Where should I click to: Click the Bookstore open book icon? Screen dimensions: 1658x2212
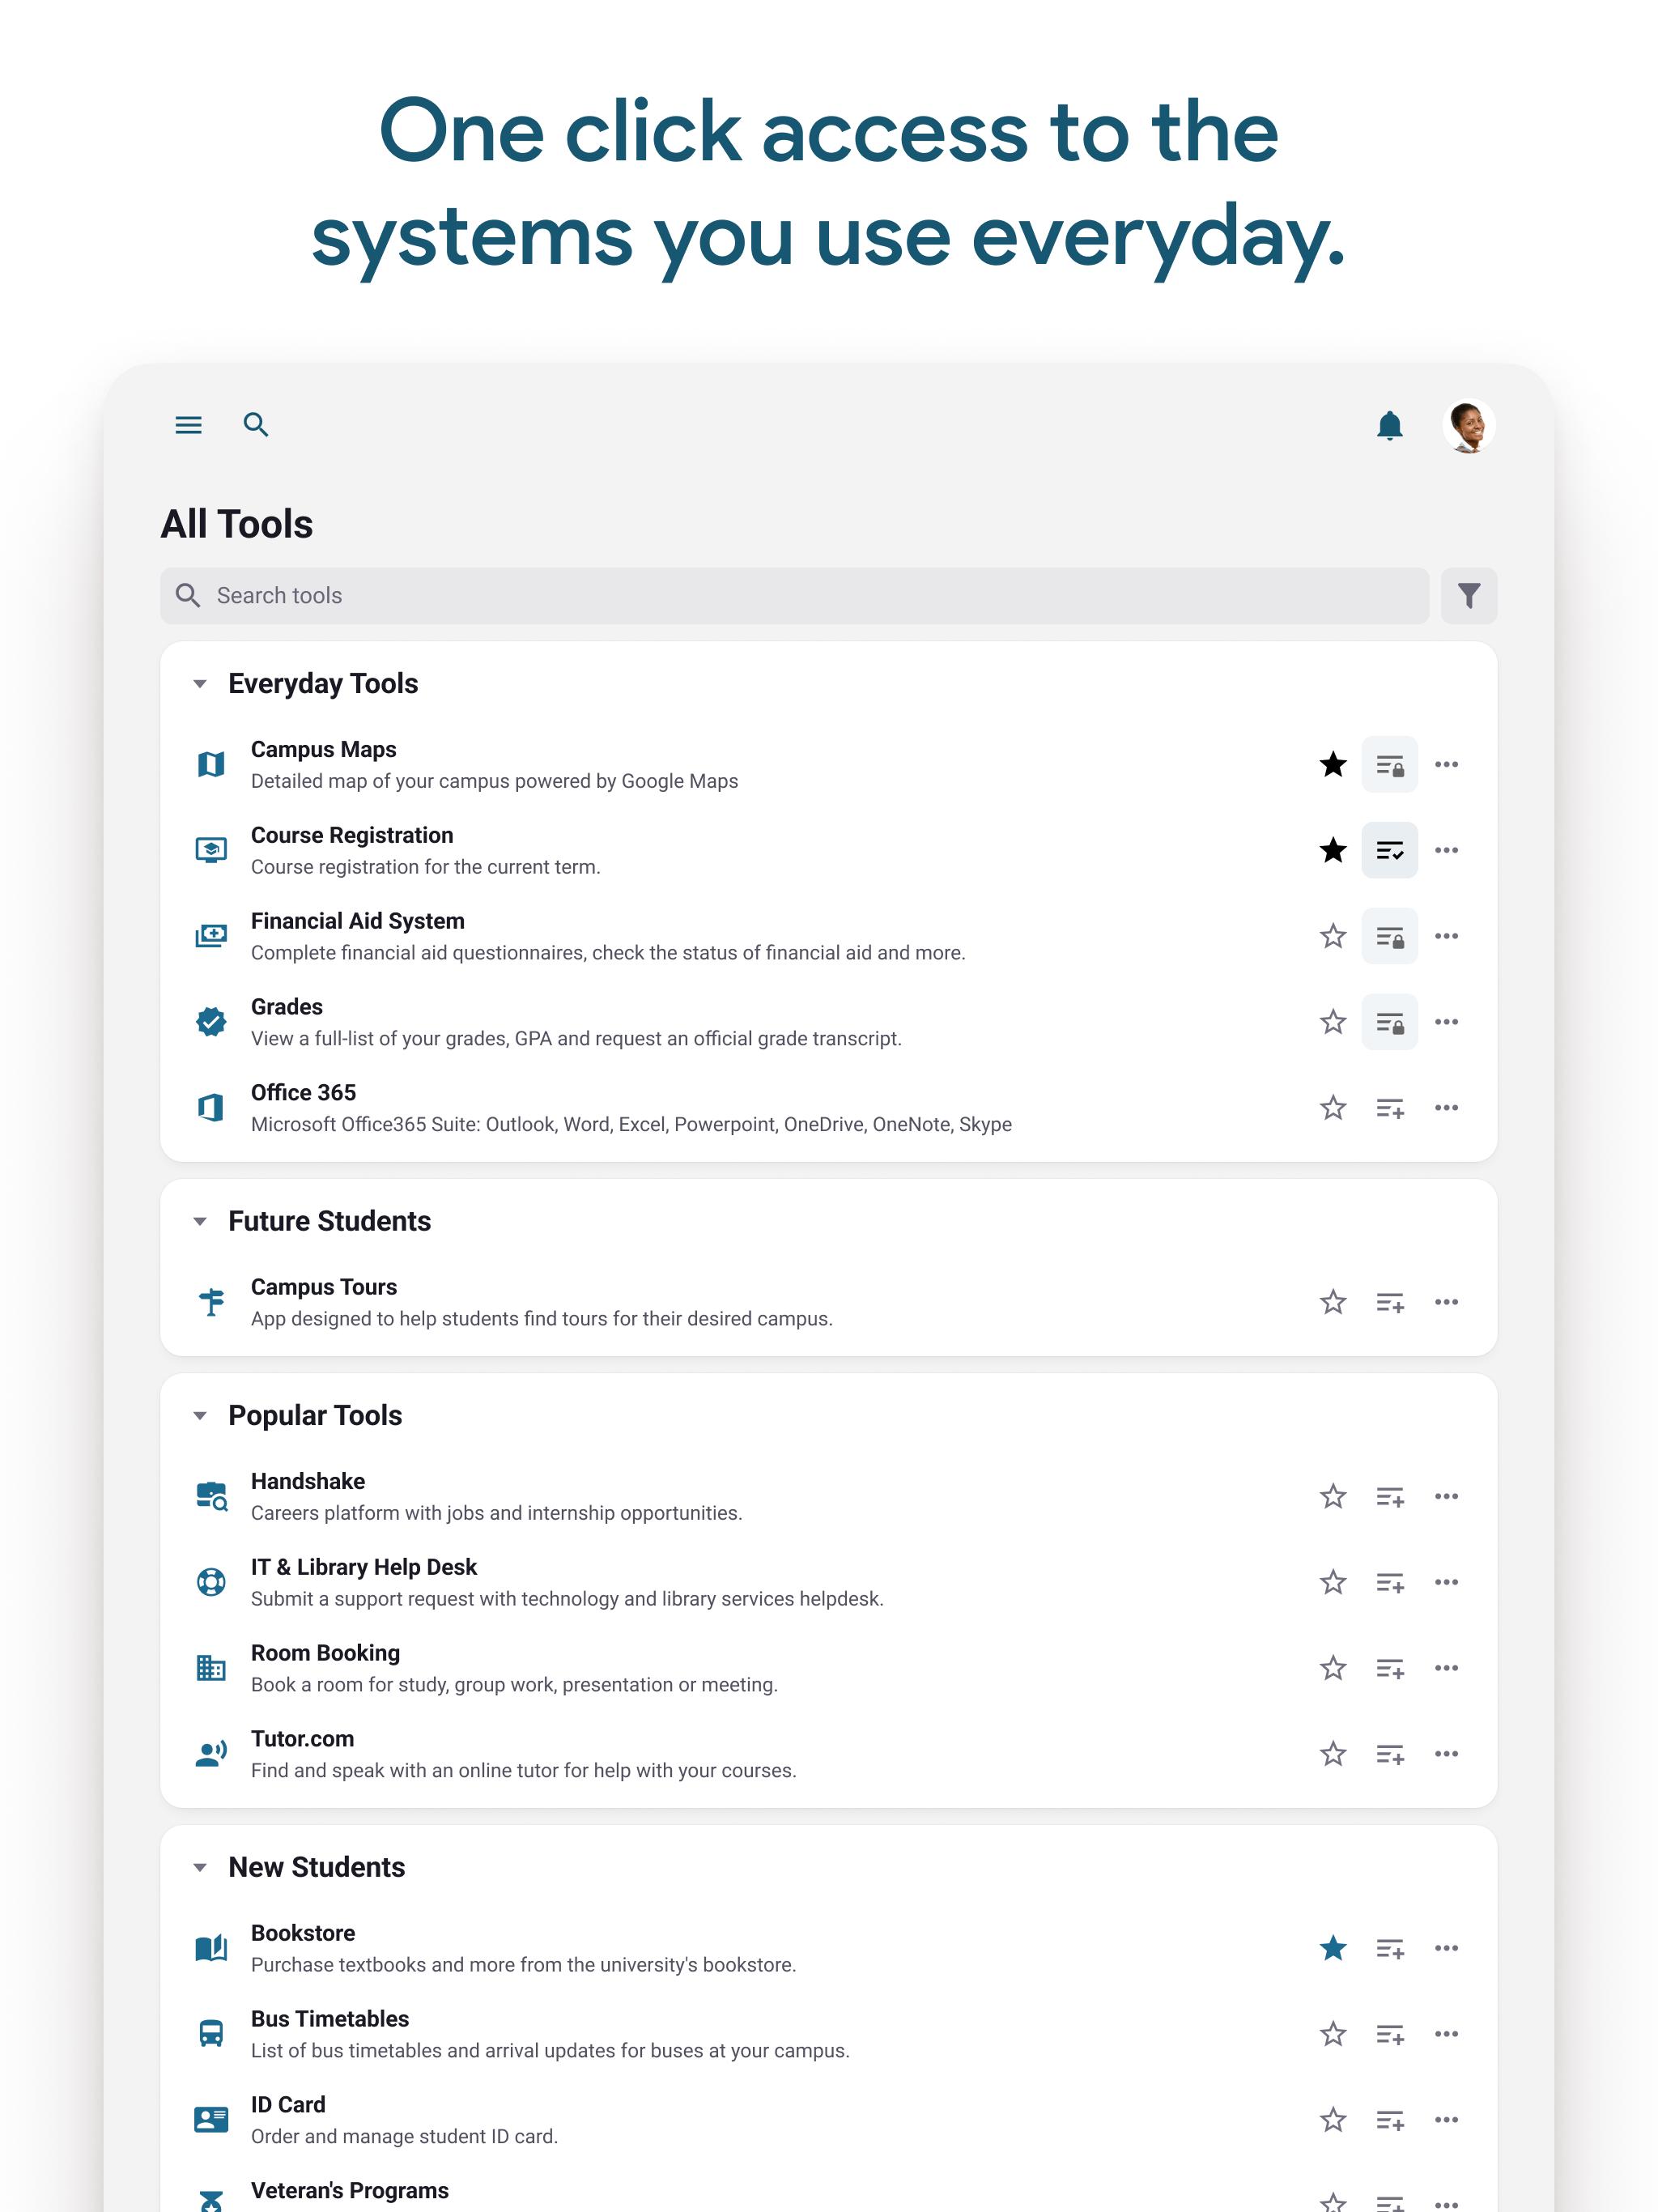211,1949
